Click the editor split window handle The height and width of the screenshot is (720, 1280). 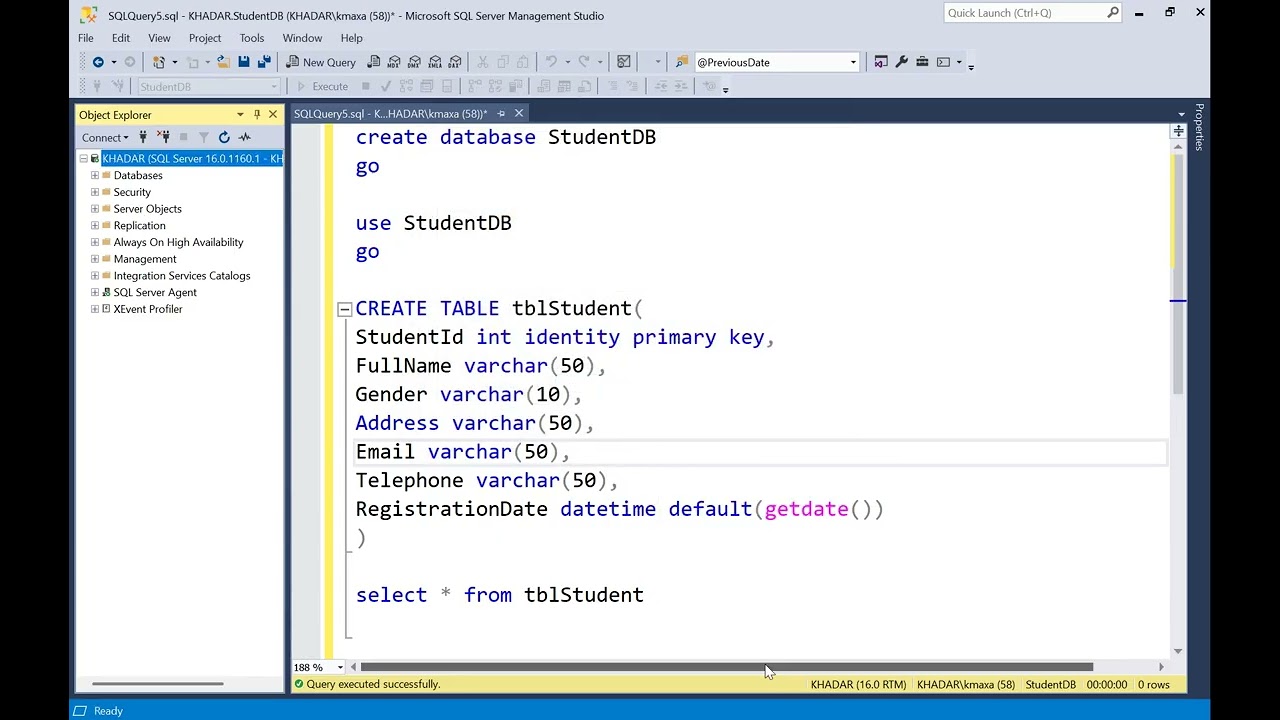click(x=1178, y=132)
